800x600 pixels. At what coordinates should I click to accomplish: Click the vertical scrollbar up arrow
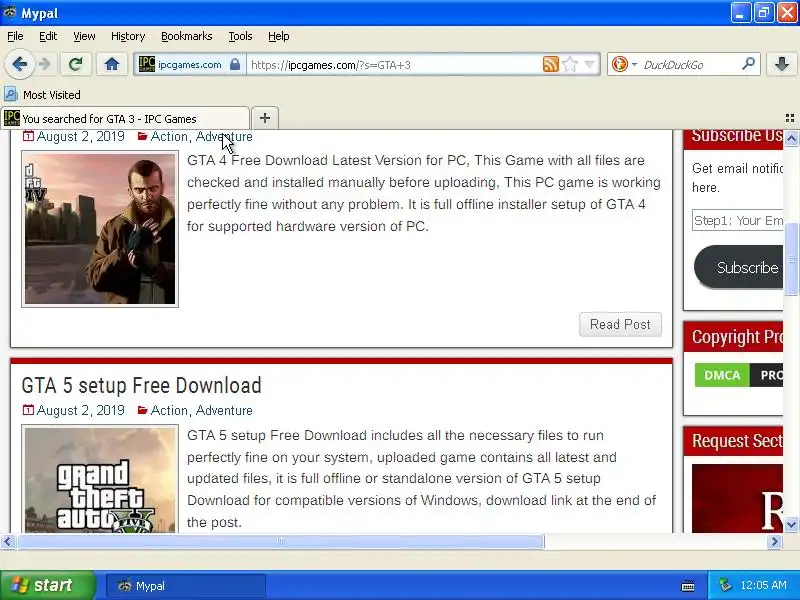click(791, 138)
